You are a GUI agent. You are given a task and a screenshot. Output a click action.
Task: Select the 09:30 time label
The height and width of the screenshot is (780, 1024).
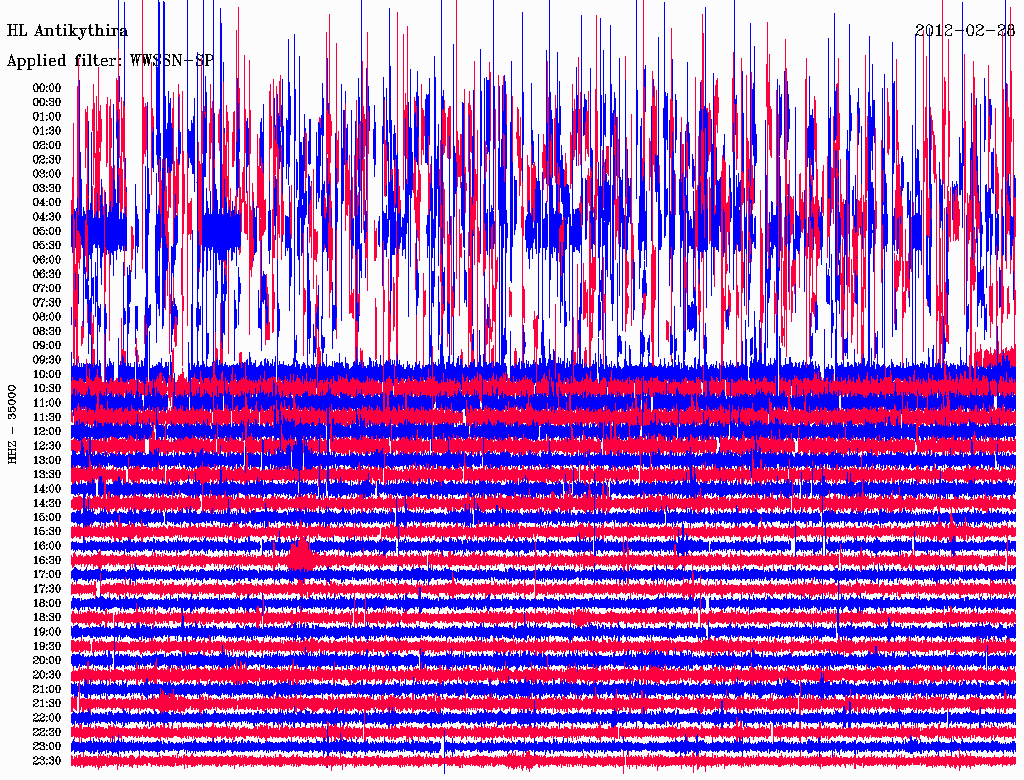click(x=47, y=360)
